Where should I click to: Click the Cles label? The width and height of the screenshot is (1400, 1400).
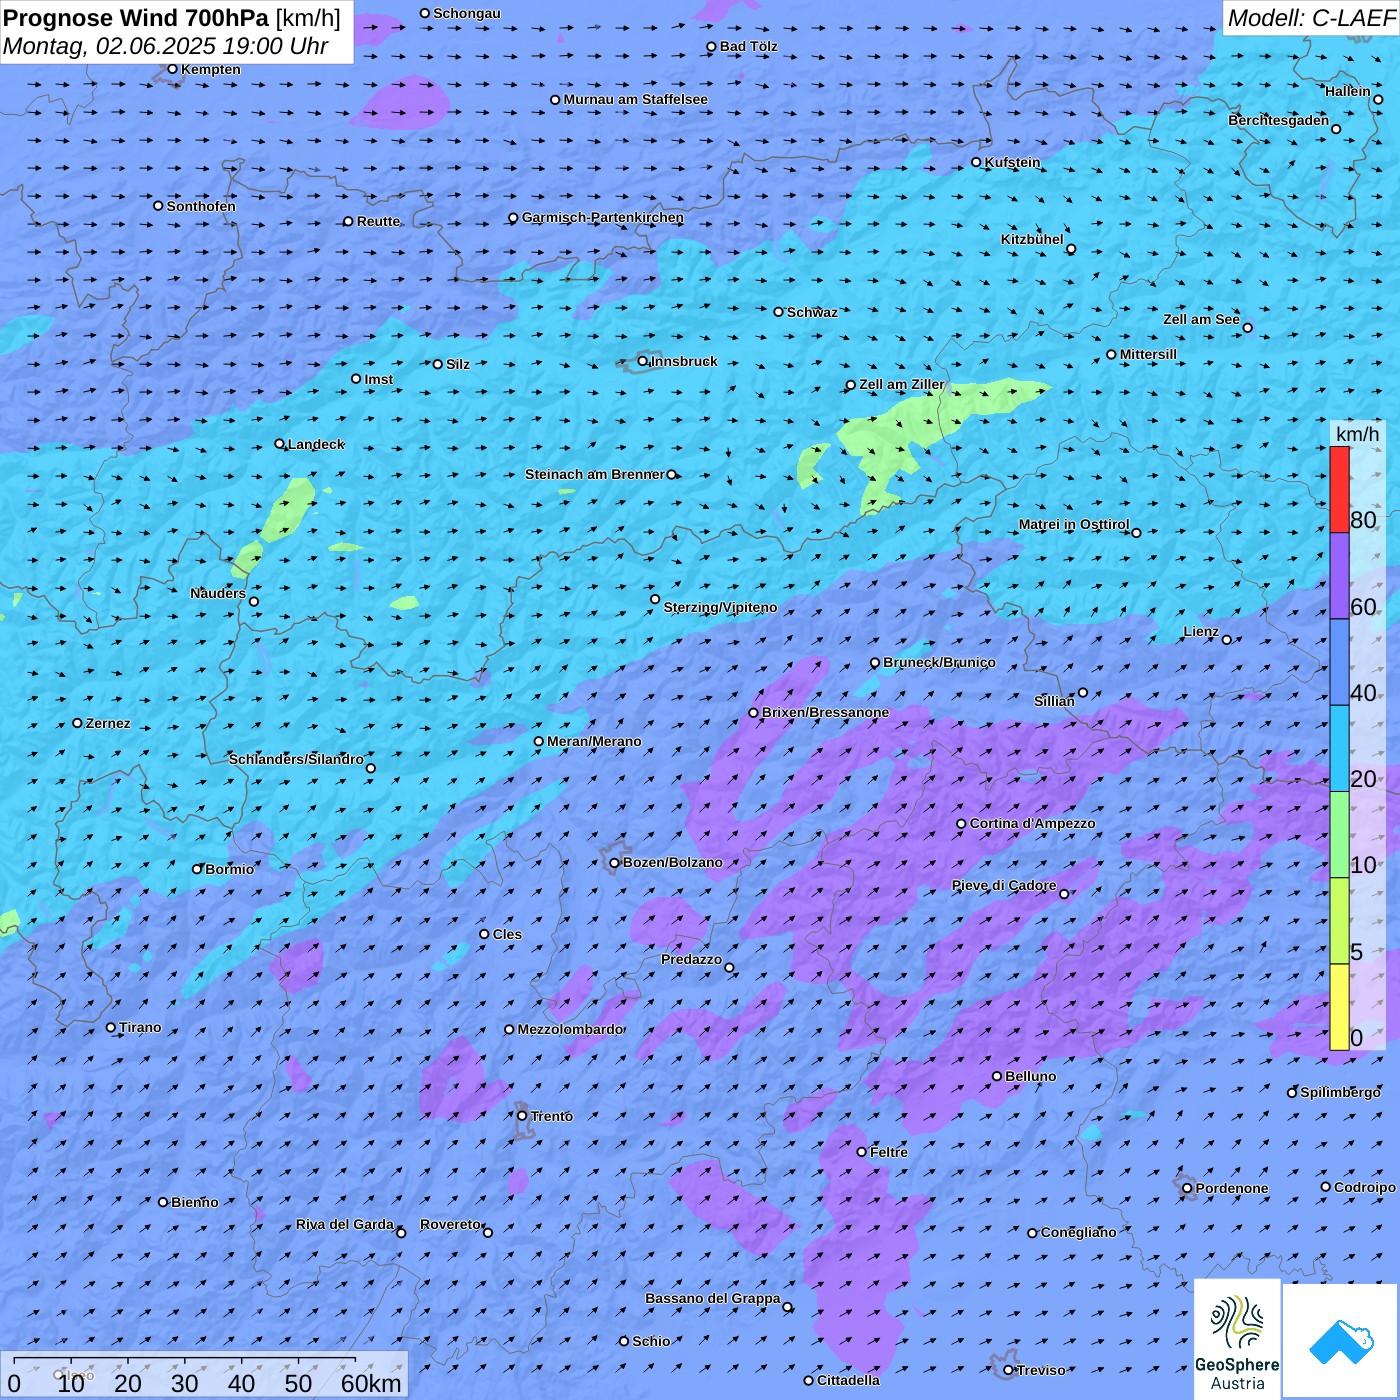(507, 934)
